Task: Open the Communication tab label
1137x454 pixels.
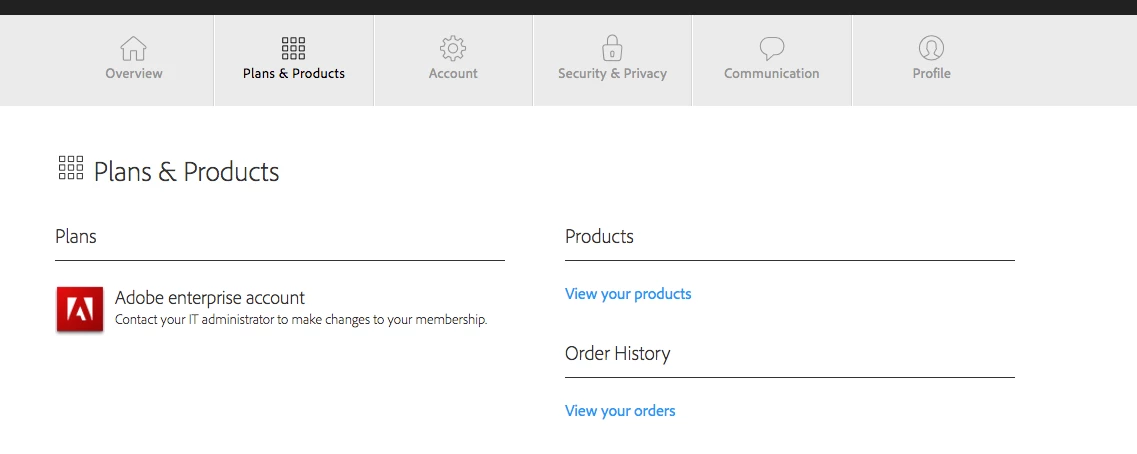Action: pos(772,73)
